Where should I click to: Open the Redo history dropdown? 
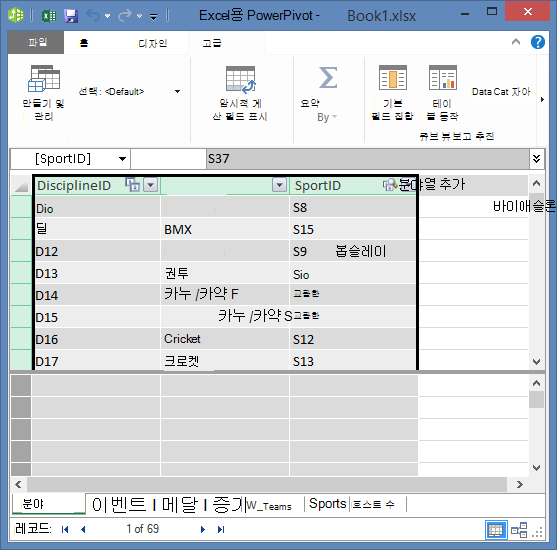pyautogui.click(x=139, y=16)
